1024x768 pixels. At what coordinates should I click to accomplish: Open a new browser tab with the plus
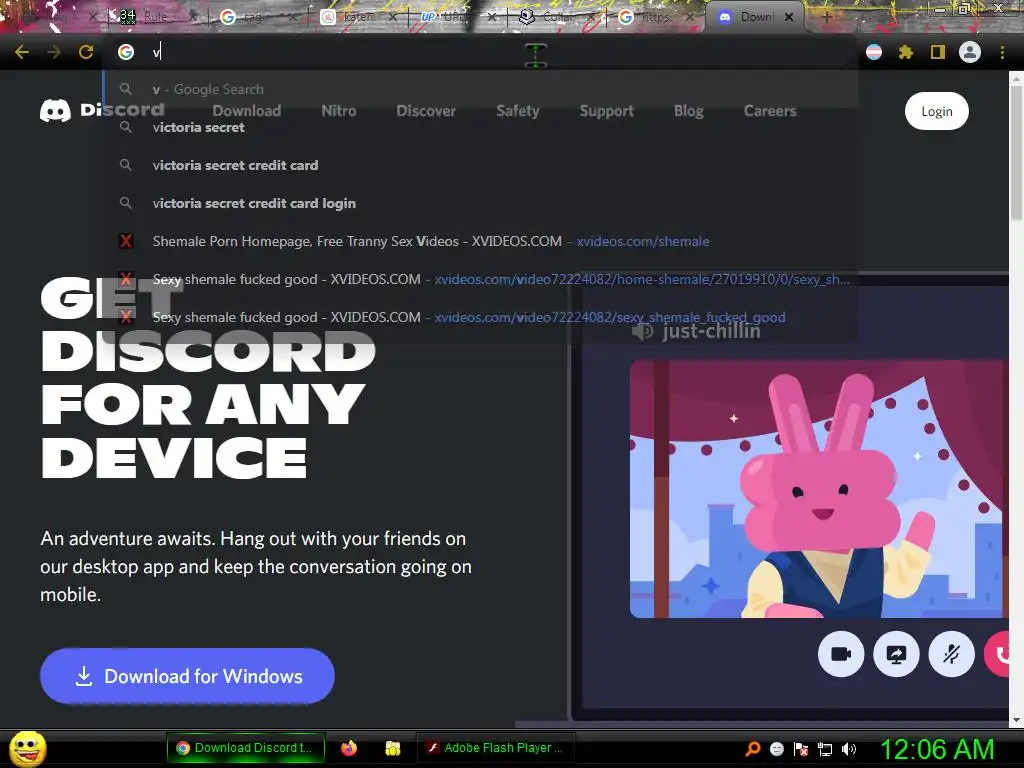pos(826,17)
